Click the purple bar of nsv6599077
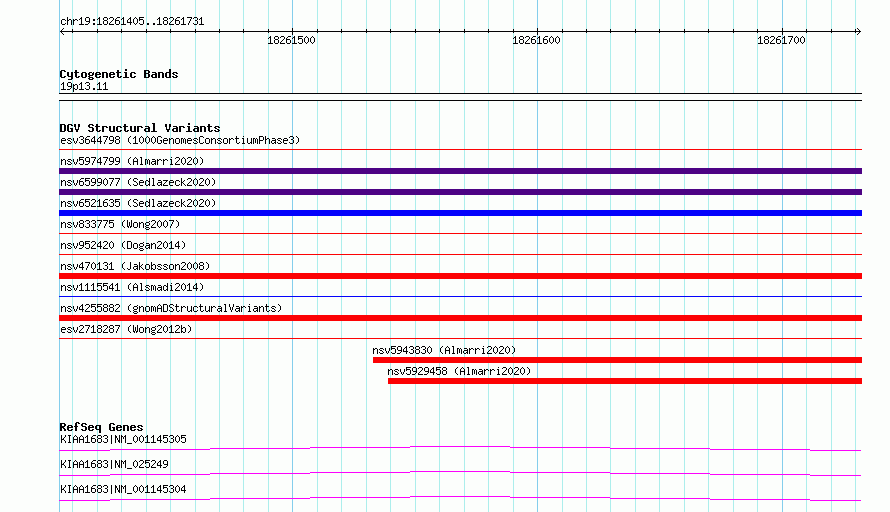This screenshot has height=512, width=890. (460, 192)
